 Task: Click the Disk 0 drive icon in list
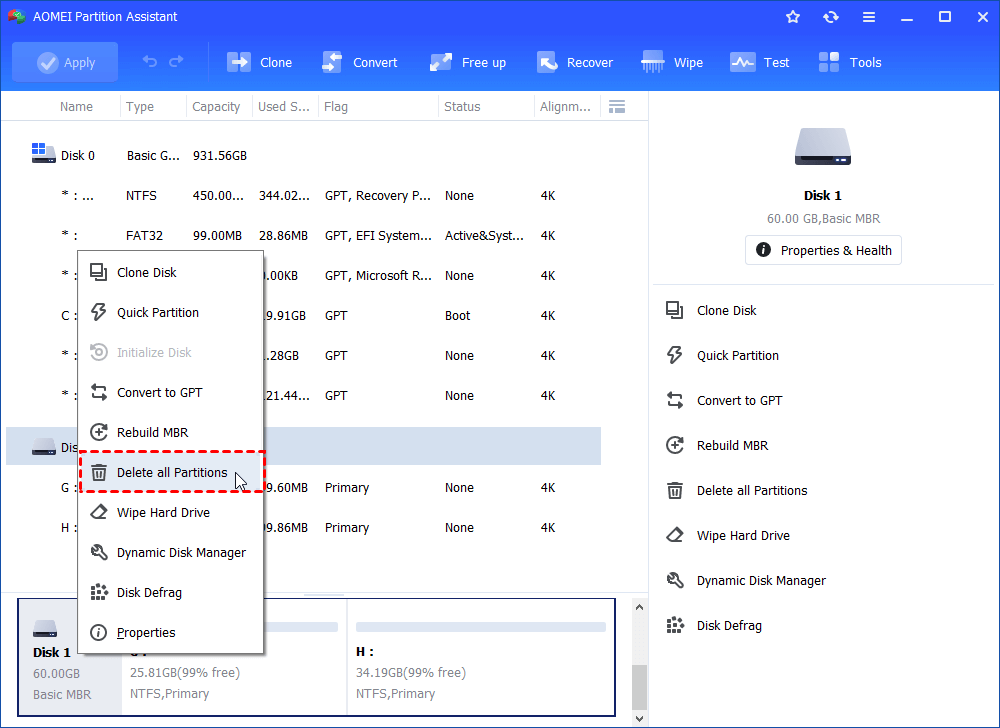(x=43, y=153)
